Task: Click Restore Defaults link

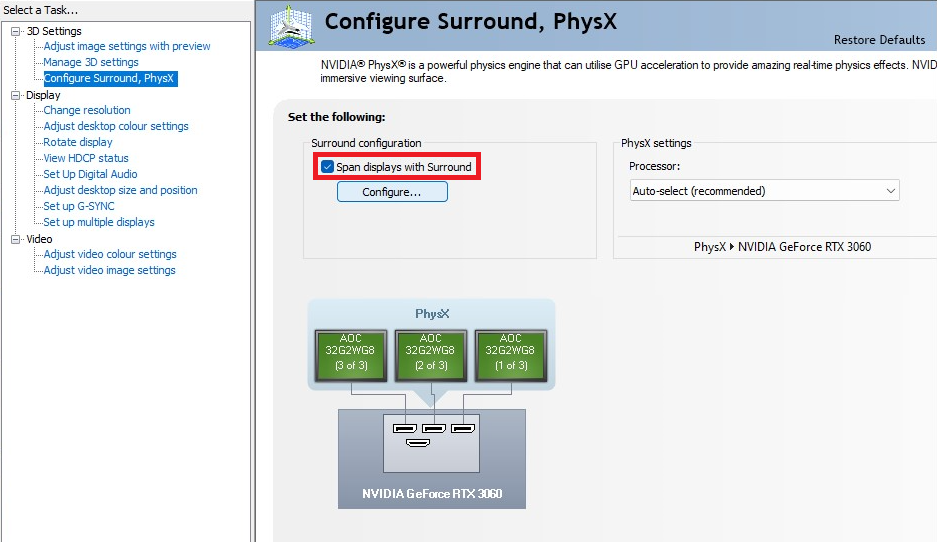Action: point(879,40)
